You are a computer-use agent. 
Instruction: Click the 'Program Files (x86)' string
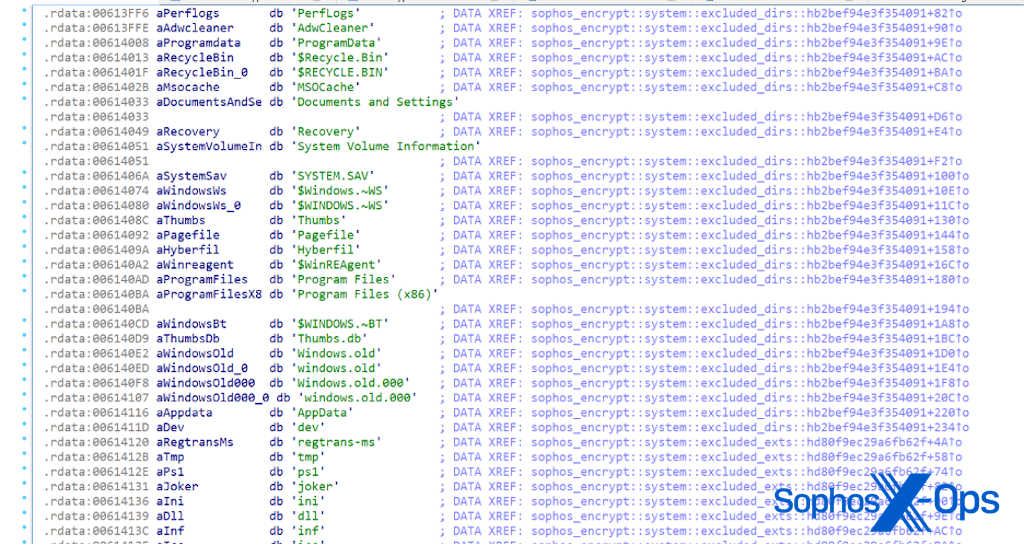click(364, 294)
